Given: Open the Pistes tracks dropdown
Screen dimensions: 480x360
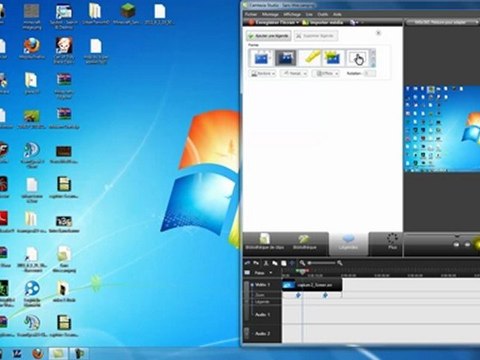Looking at the screenshot, I should pos(263,273).
